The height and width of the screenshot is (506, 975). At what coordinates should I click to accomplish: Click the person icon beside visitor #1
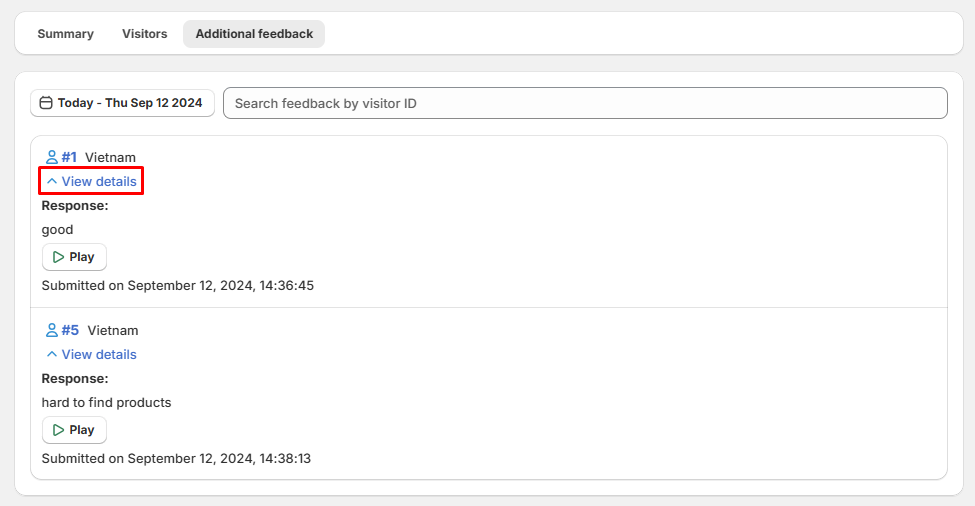tap(52, 157)
